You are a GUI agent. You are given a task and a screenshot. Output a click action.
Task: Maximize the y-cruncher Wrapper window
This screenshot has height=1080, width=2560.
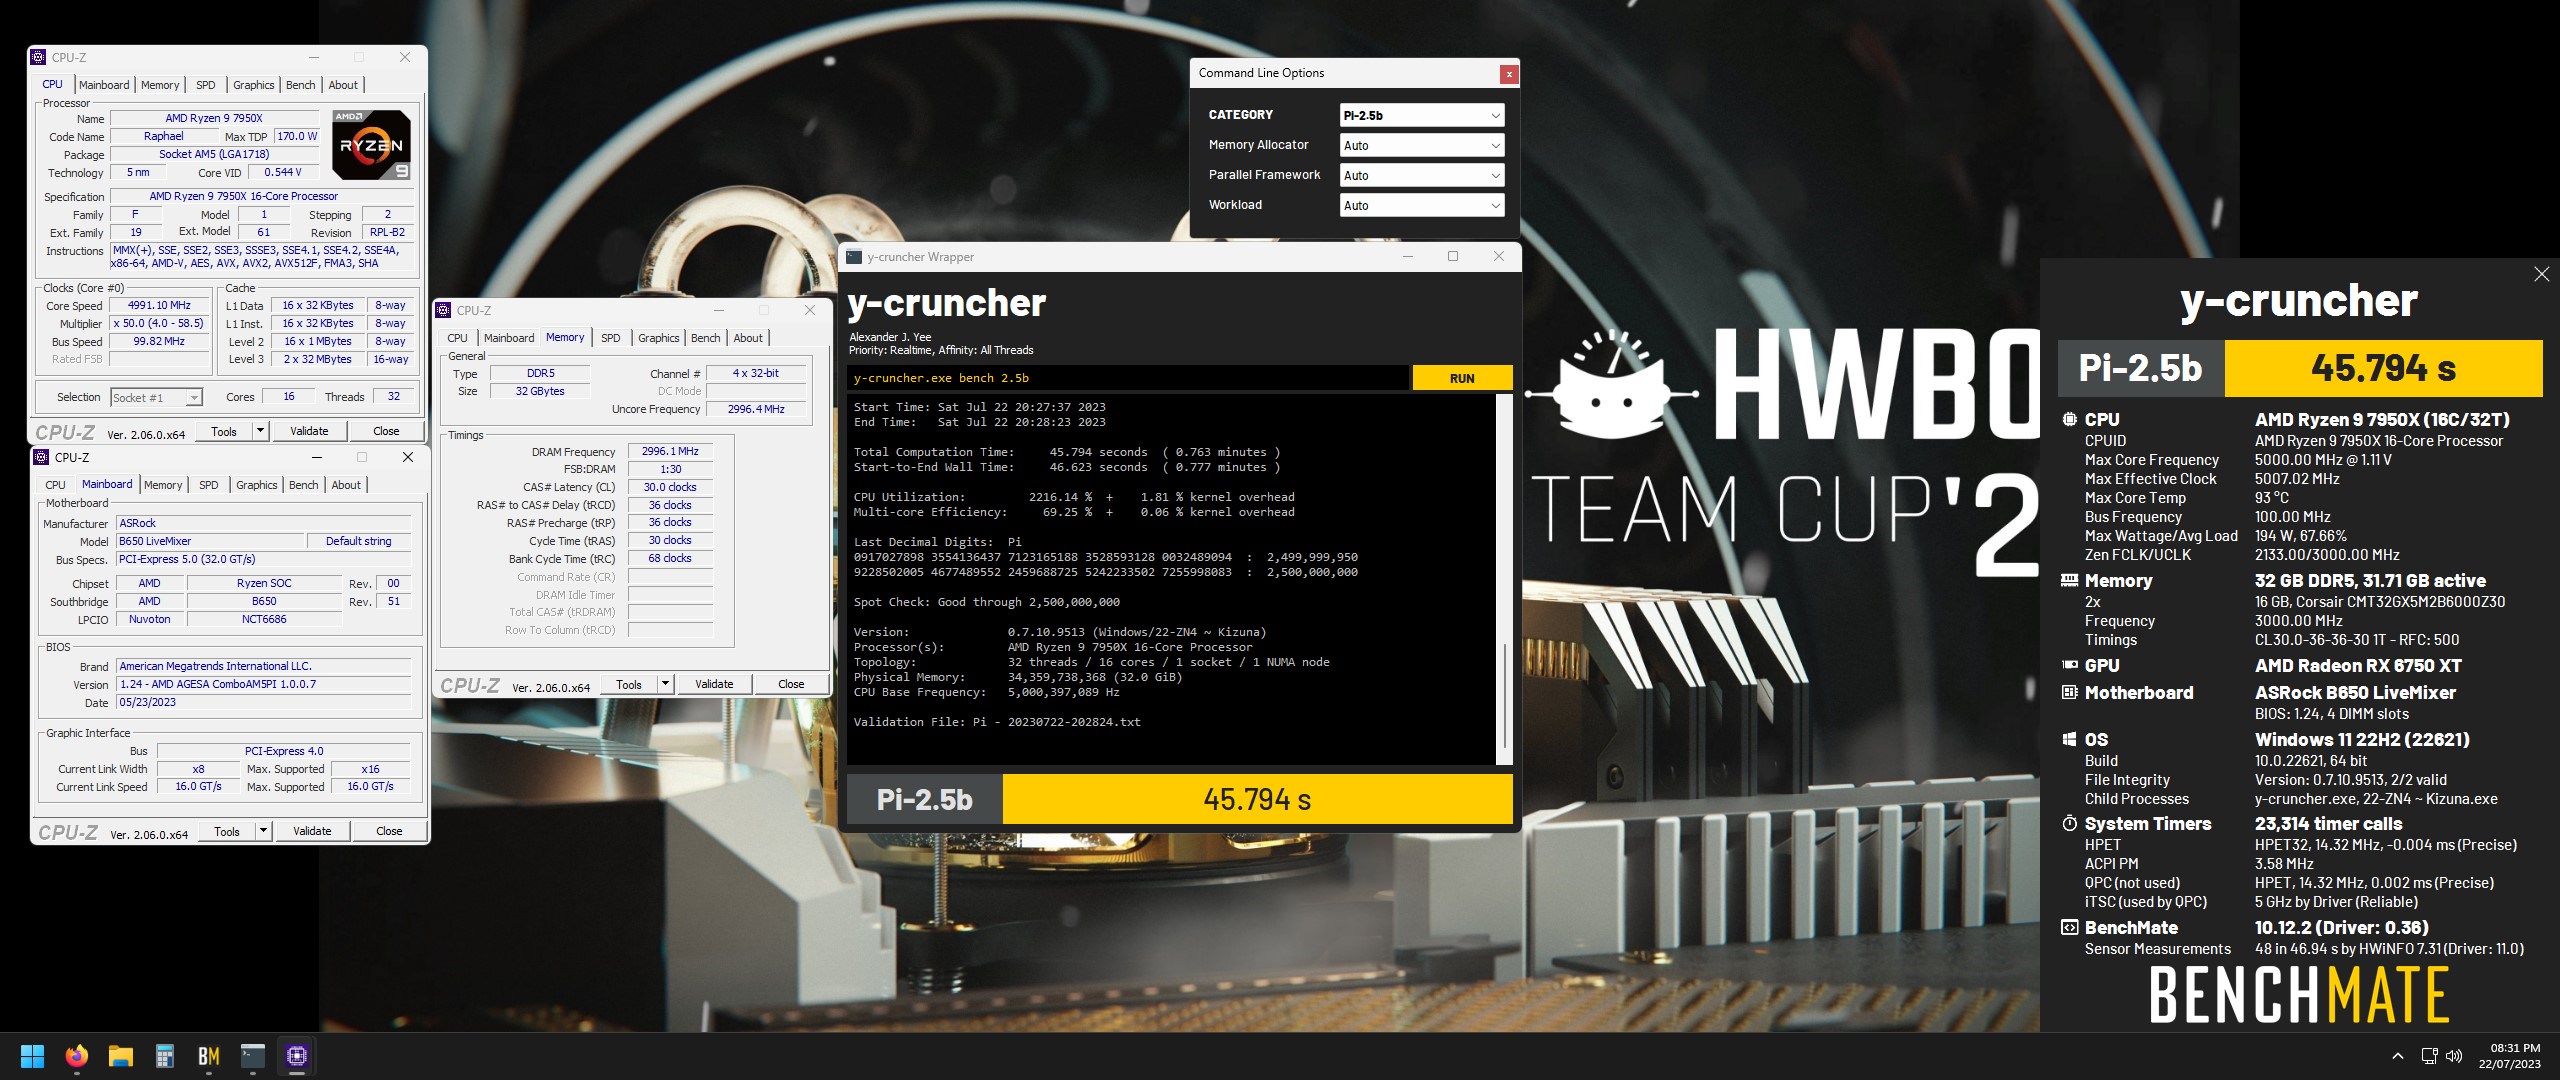[x=1453, y=257]
